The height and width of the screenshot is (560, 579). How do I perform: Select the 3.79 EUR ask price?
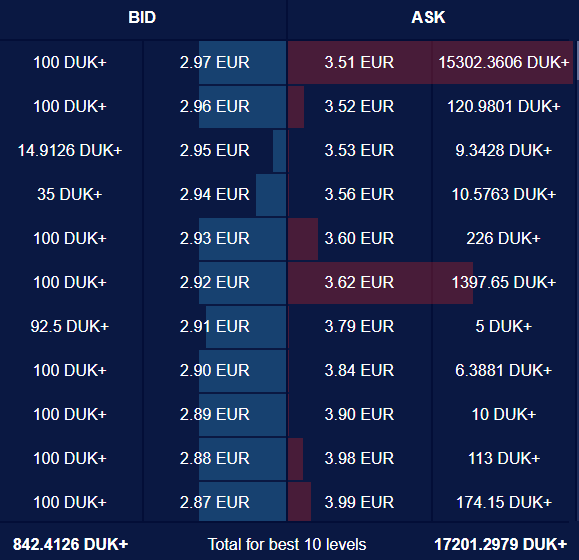[359, 326]
